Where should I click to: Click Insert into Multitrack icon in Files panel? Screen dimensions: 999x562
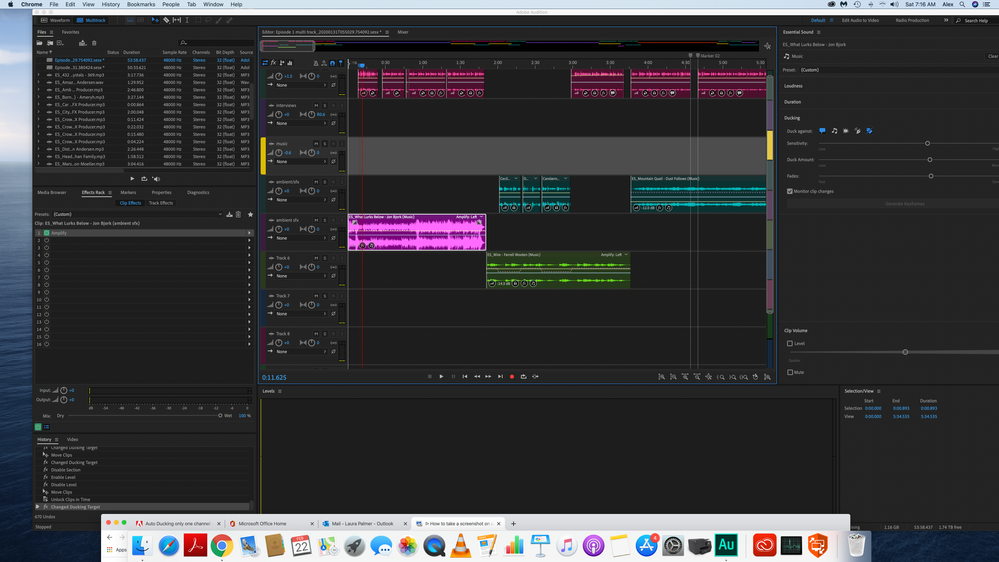coord(82,43)
